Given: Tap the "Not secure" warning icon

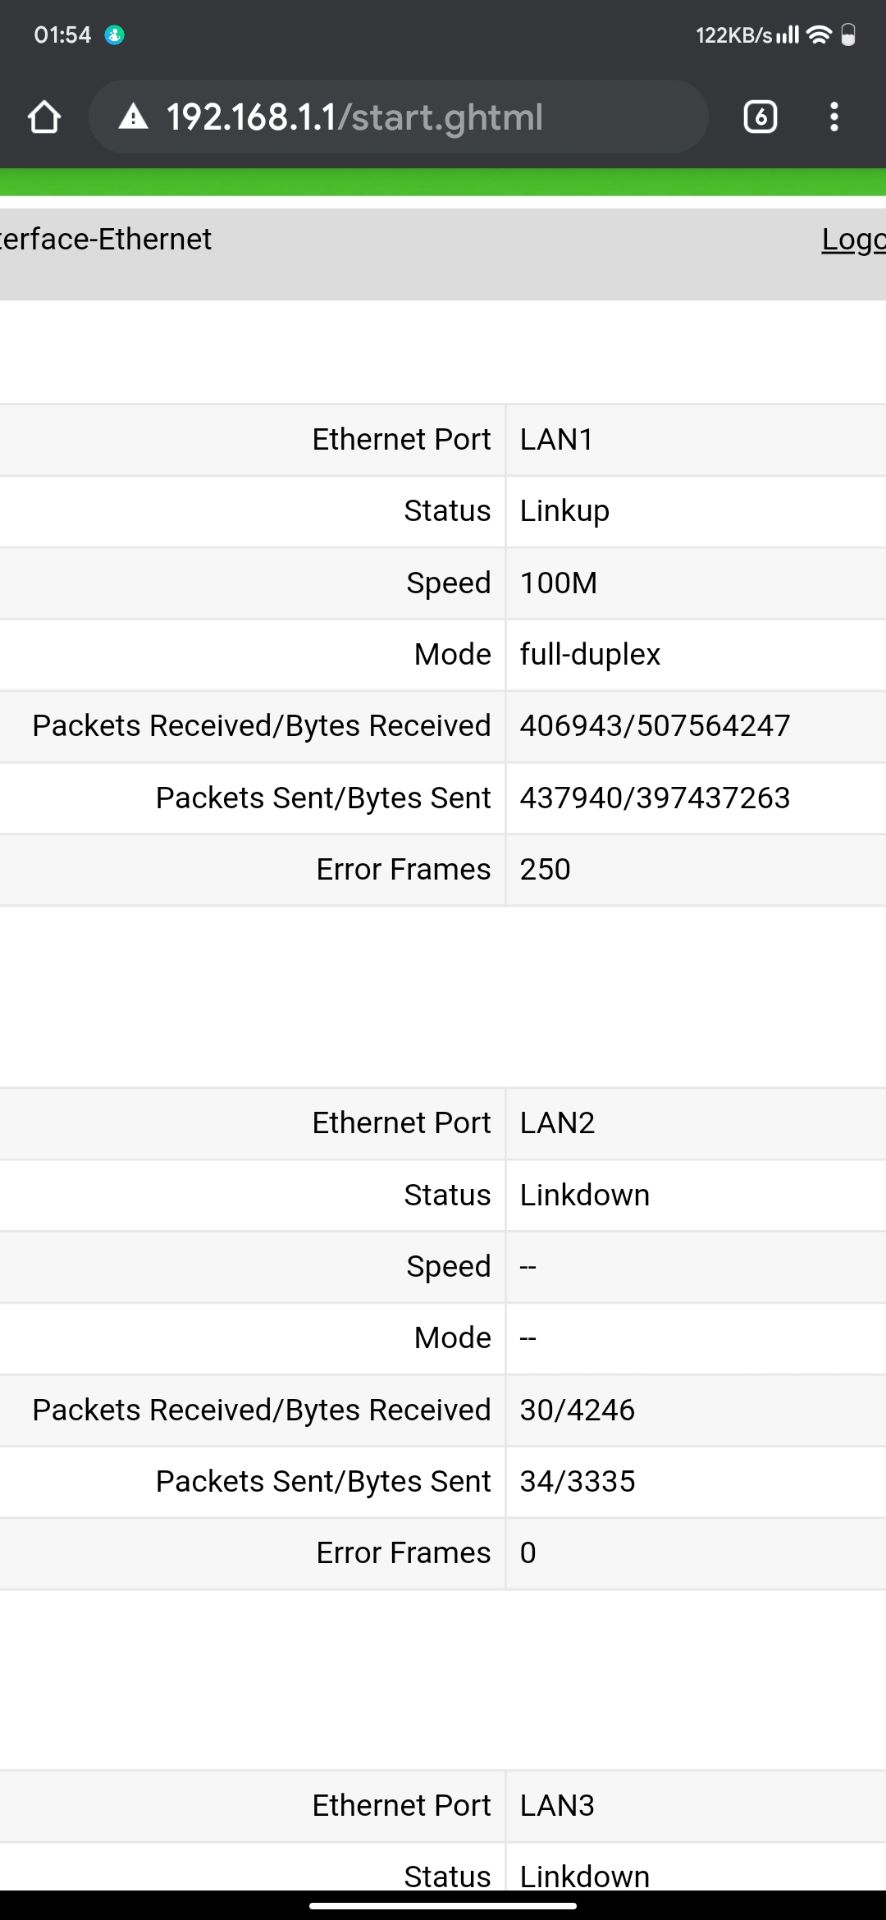Looking at the screenshot, I should pos(132,117).
